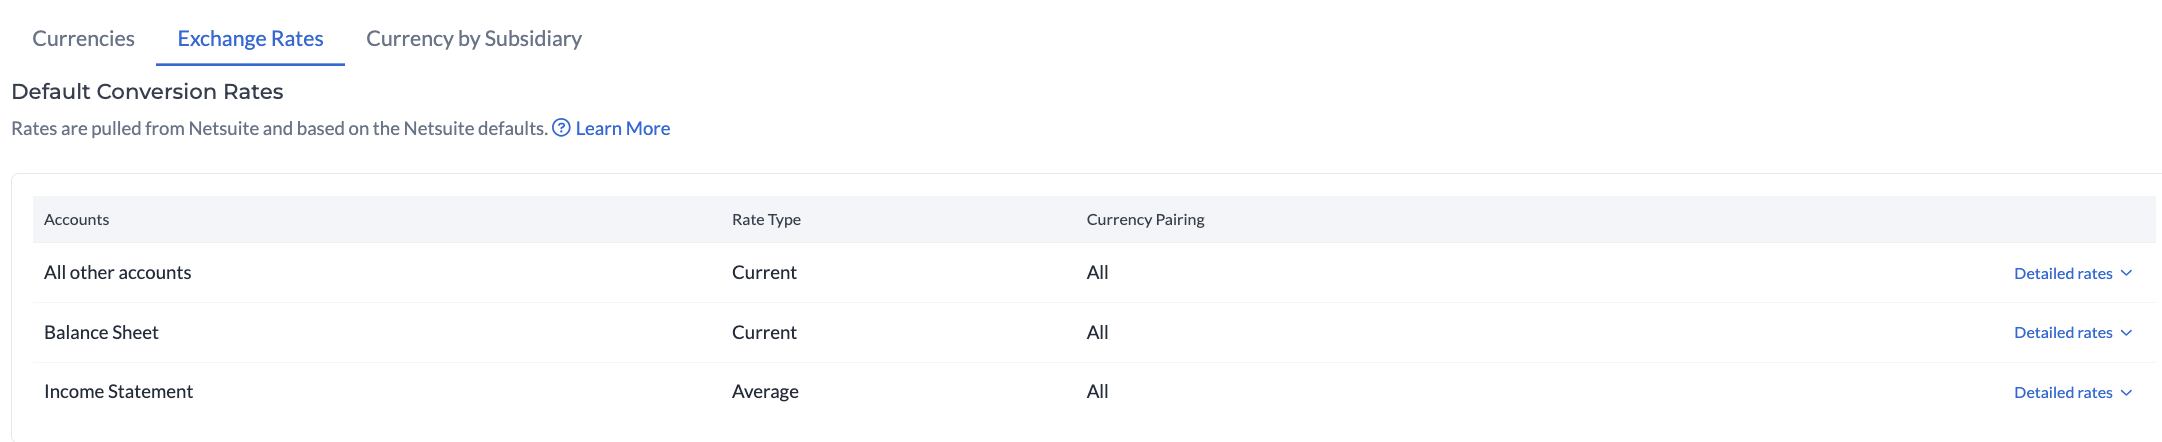Open the Currency by Subsidiary tab
The height and width of the screenshot is (442, 2162).
tap(474, 39)
